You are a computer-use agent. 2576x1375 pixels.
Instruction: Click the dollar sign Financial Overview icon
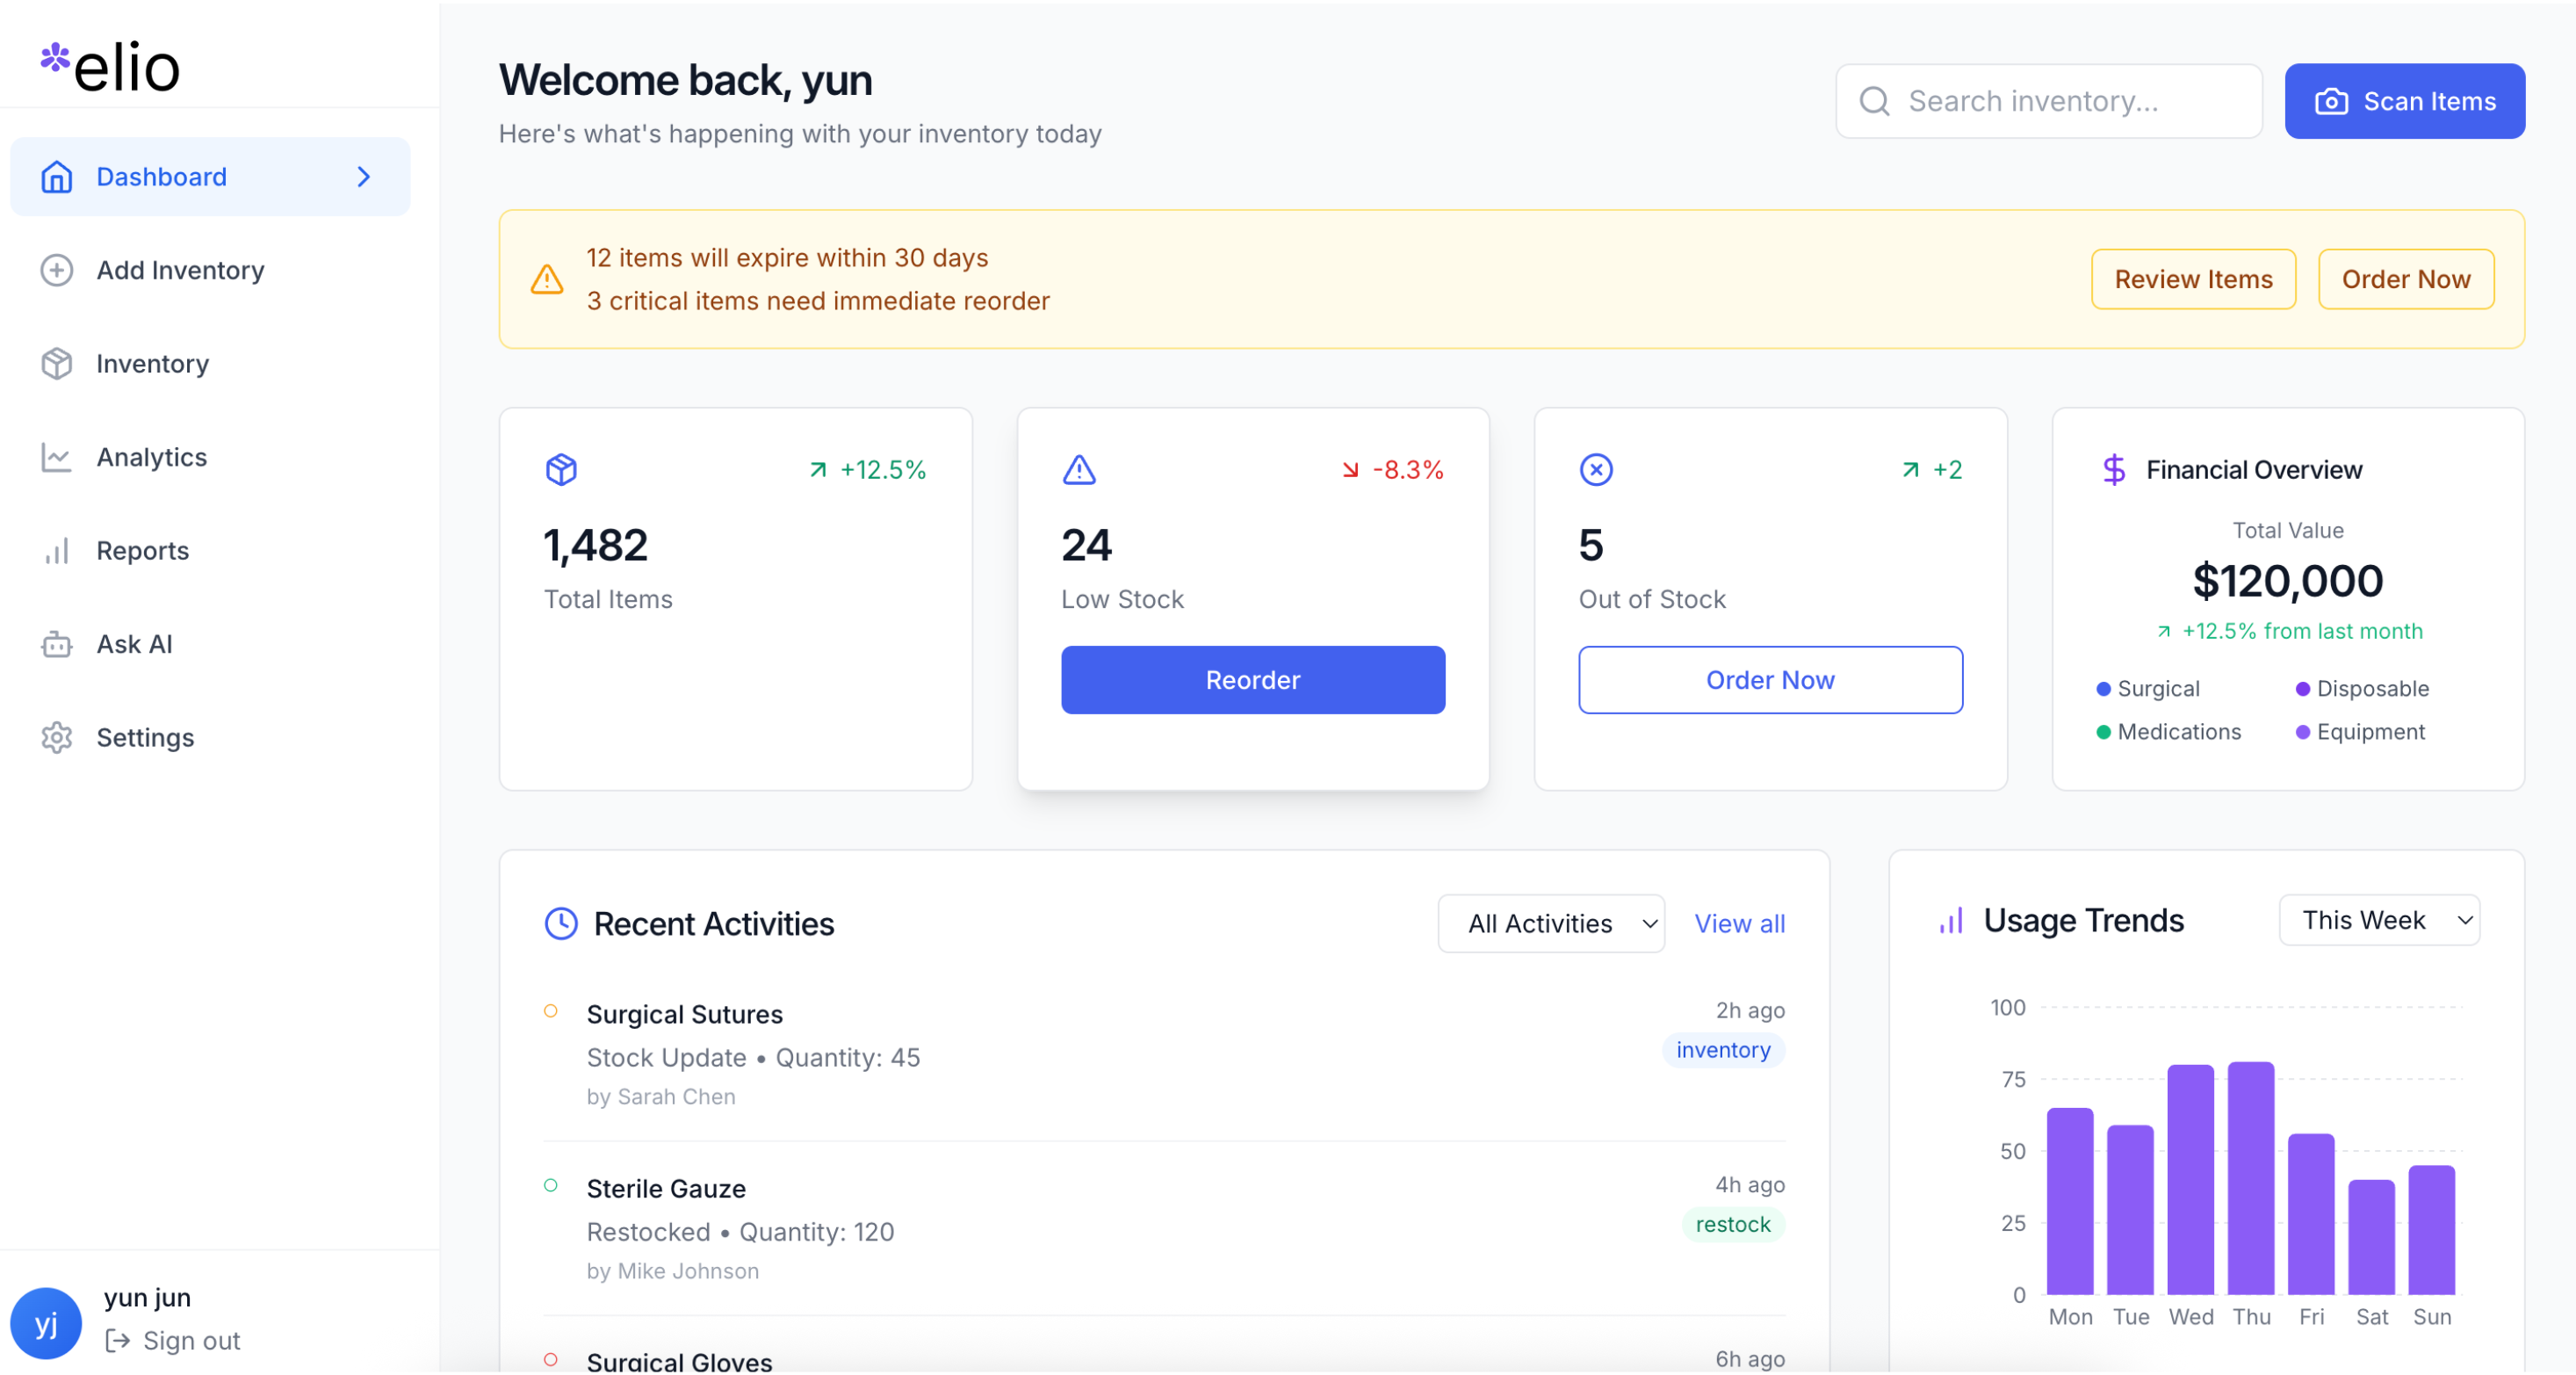2115,470
